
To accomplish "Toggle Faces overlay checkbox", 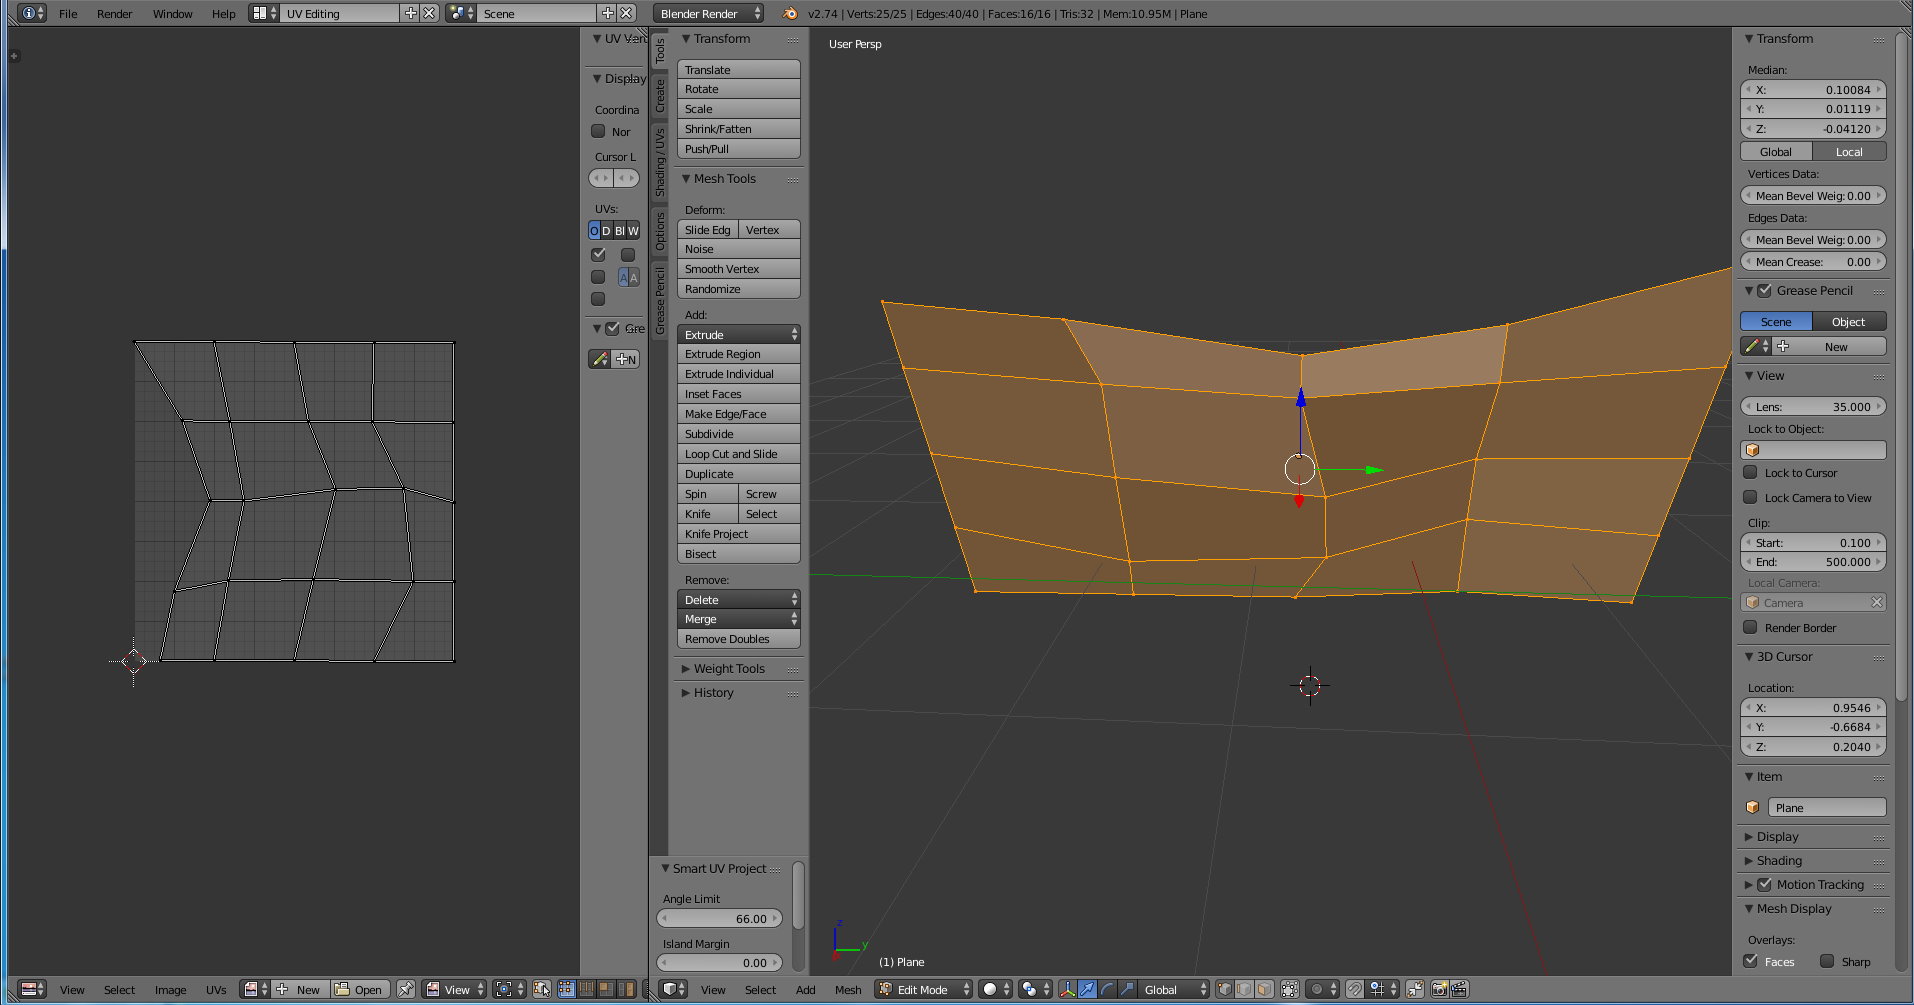I will pyautogui.click(x=1751, y=961).
